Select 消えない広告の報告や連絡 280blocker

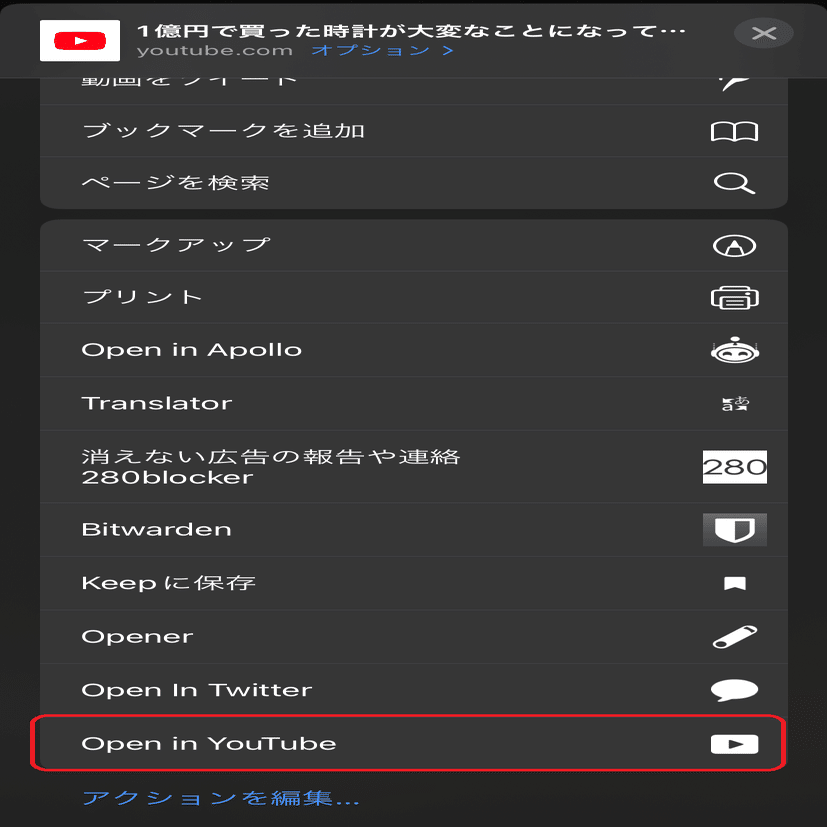click(414, 467)
